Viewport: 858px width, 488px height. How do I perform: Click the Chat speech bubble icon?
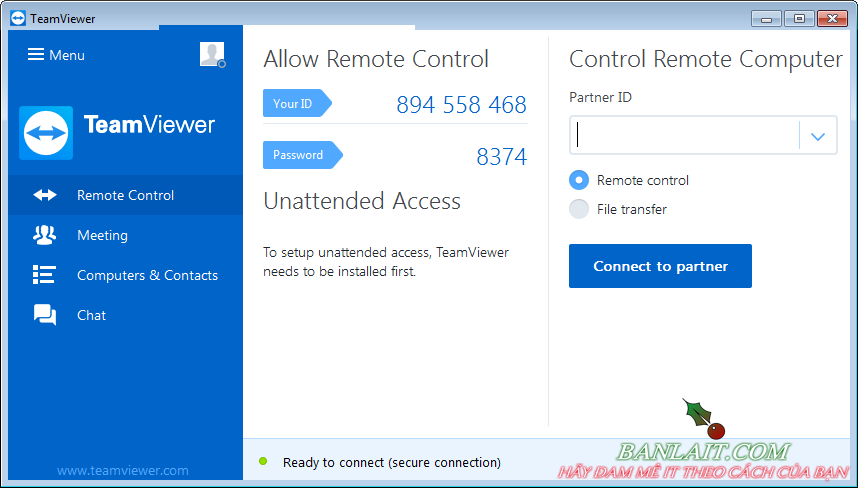click(45, 315)
